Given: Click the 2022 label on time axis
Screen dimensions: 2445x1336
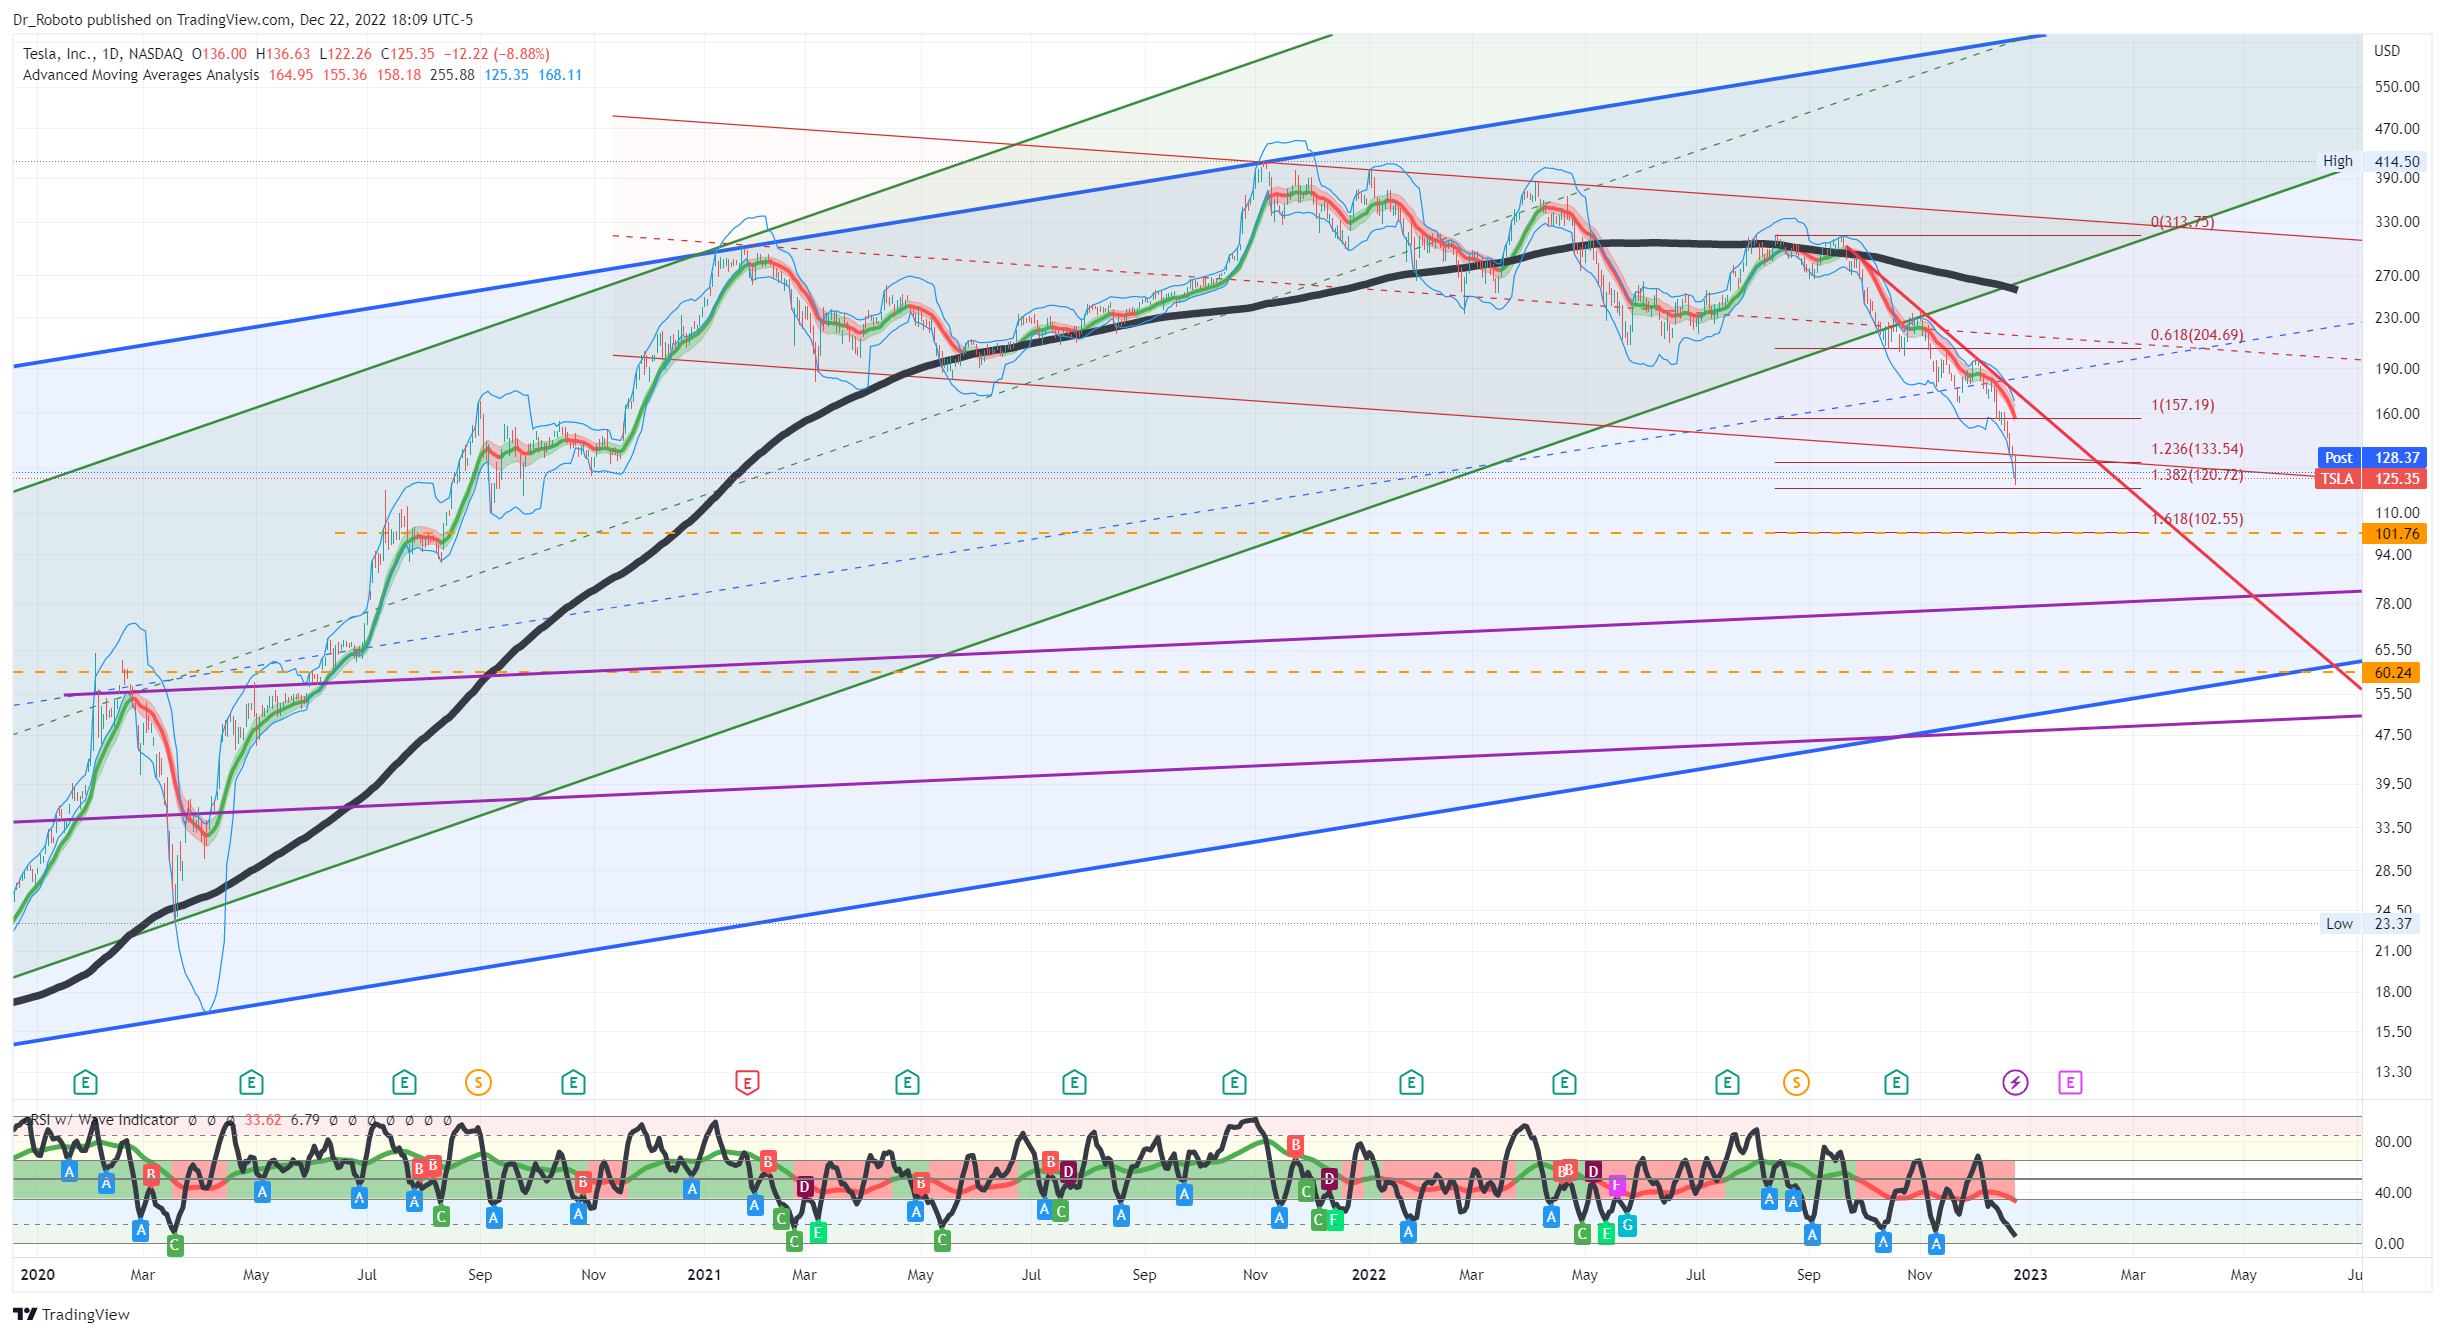Looking at the screenshot, I should pyautogui.click(x=1368, y=1274).
